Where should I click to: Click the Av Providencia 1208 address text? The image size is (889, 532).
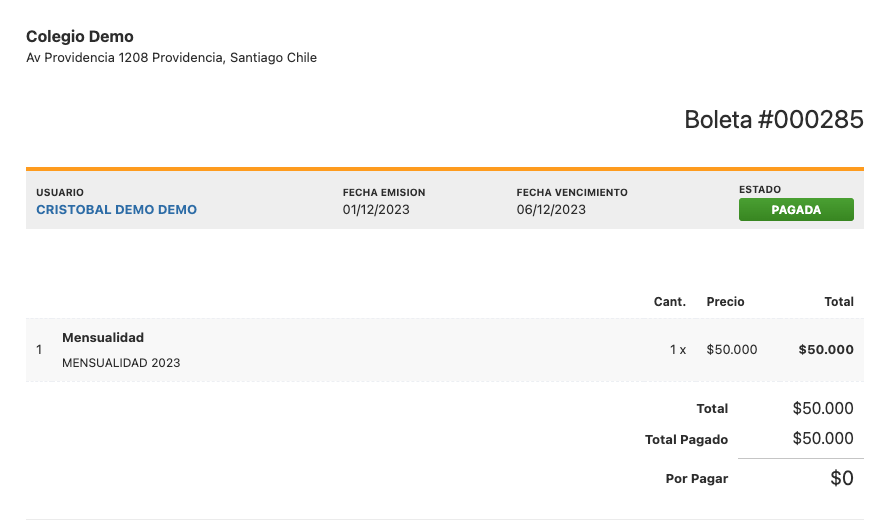pos(171,58)
